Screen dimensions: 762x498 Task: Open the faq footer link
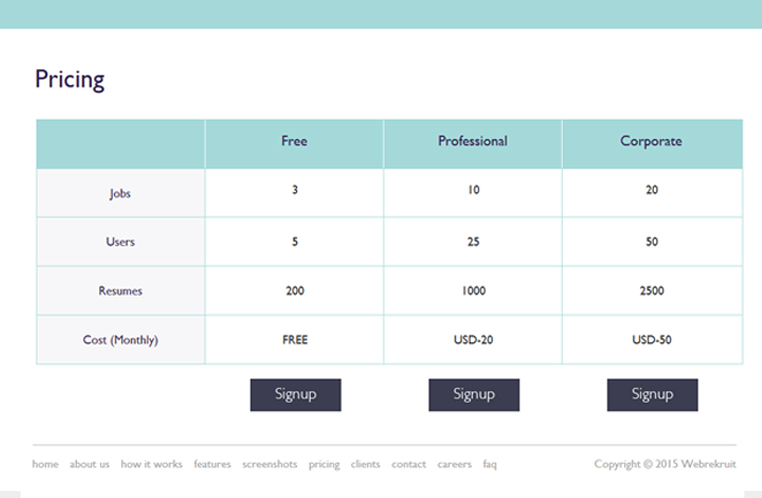pos(490,464)
